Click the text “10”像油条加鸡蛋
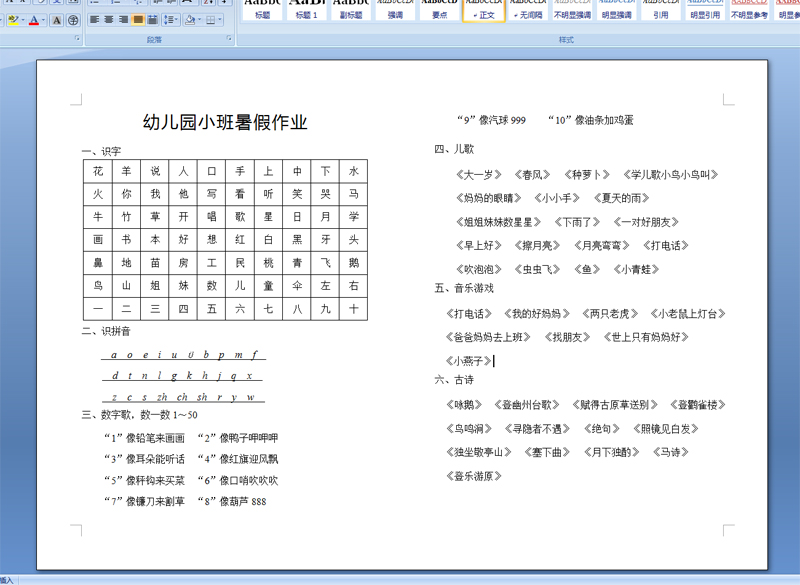Image resolution: width=800 pixels, height=585 pixels. tap(590, 120)
